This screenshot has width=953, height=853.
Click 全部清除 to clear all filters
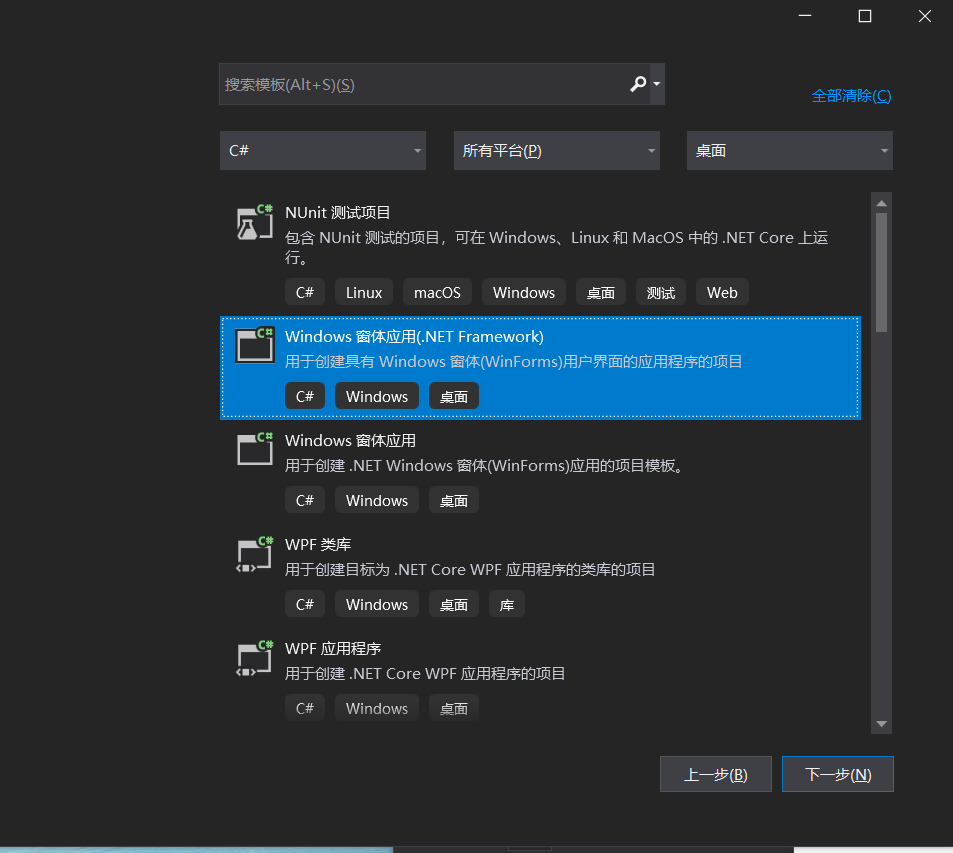(851, 95)
